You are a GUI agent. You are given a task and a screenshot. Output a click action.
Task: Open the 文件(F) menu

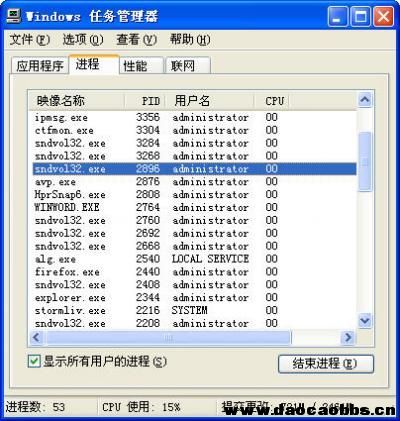pos(30,40)
